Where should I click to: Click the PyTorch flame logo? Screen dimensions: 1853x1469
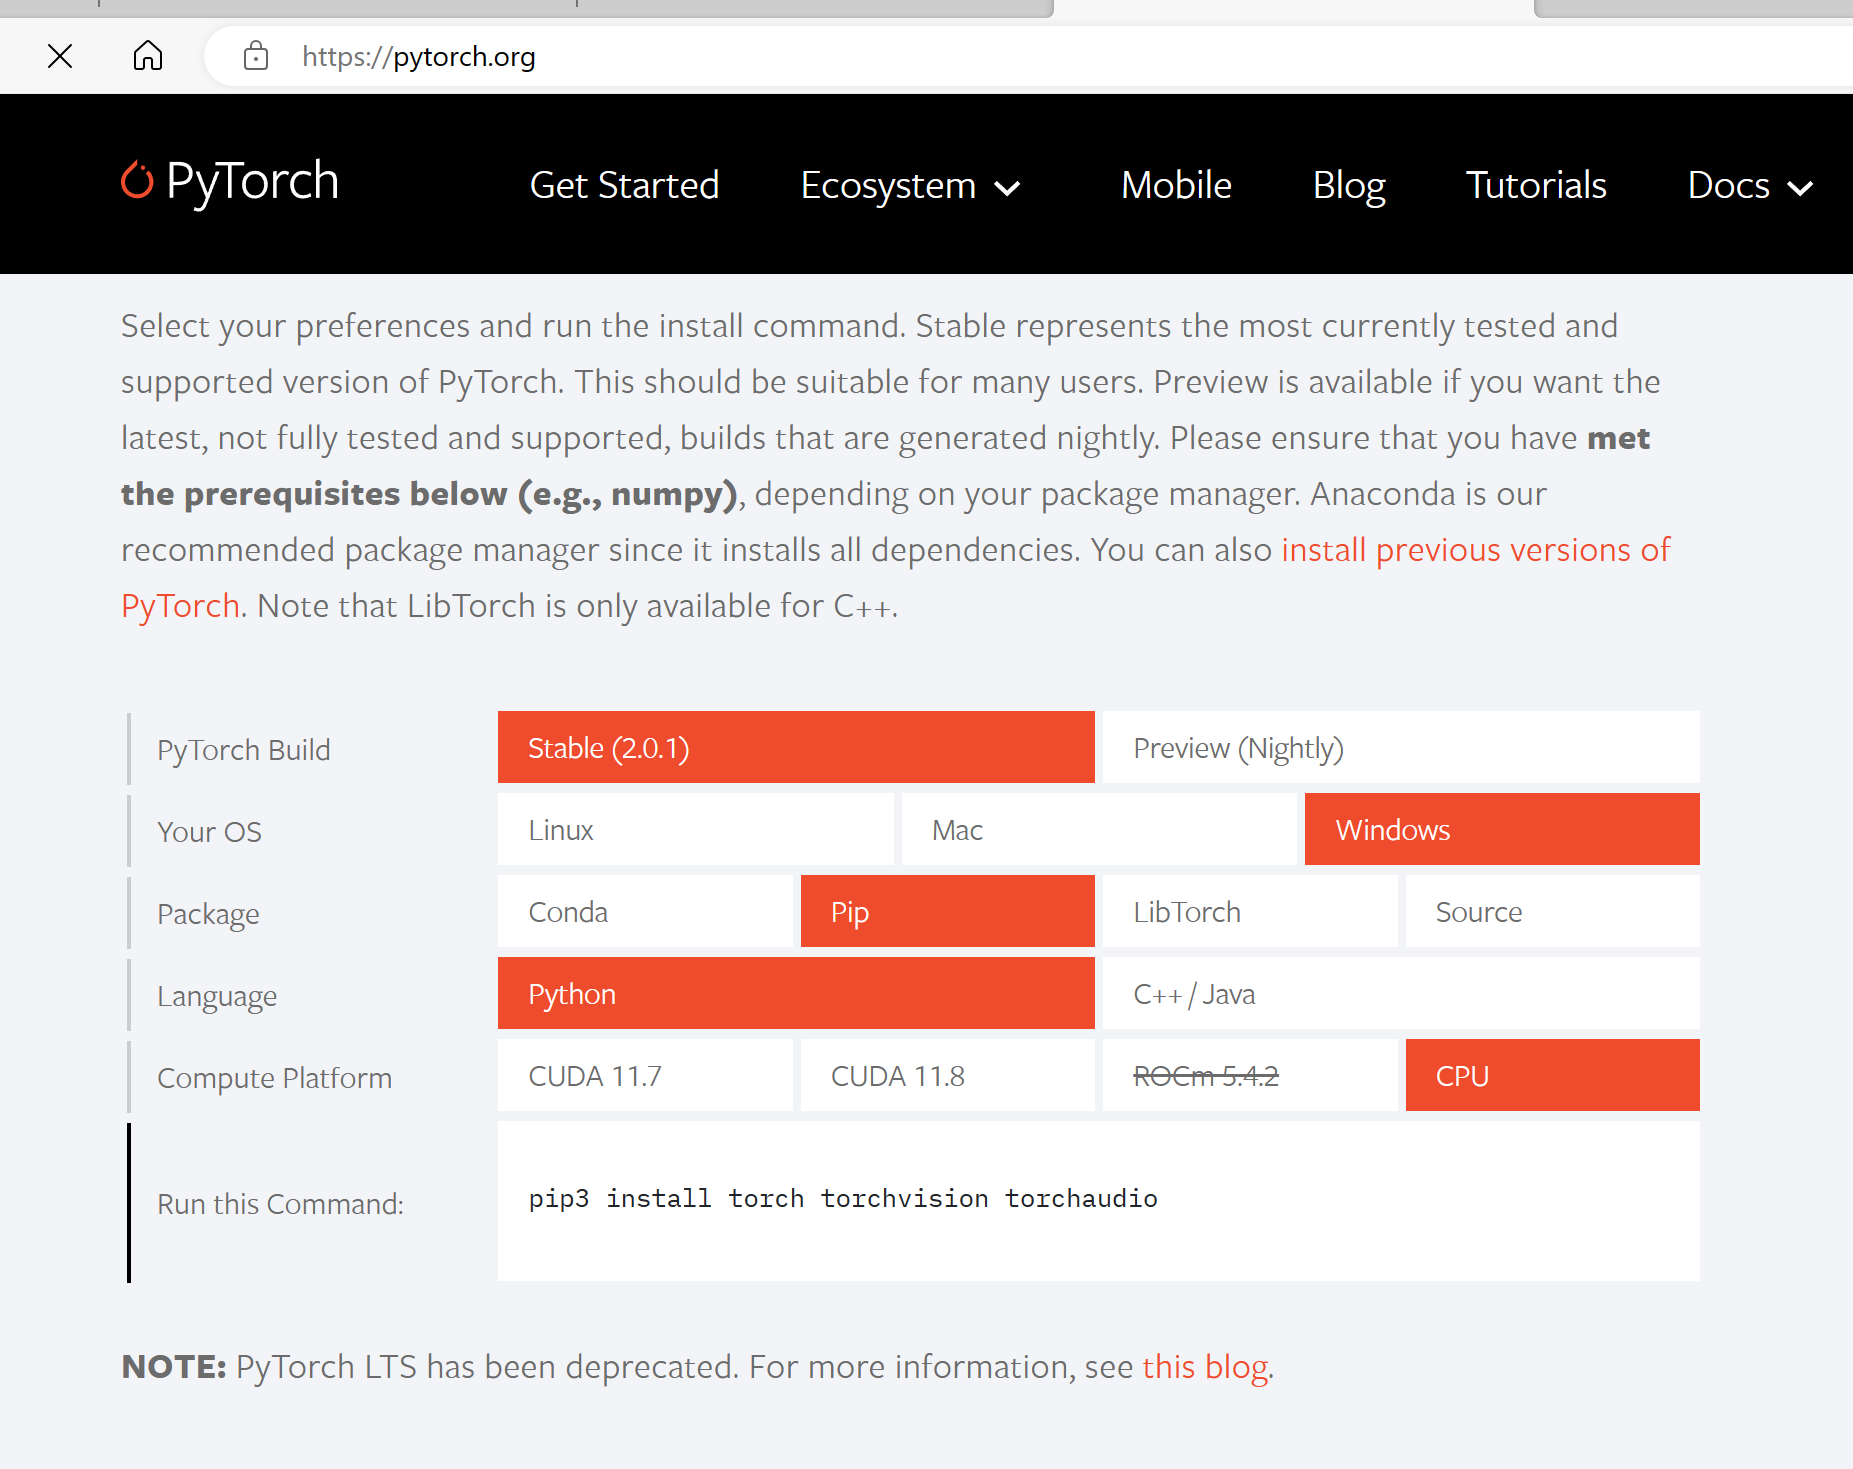coord(137,181)
